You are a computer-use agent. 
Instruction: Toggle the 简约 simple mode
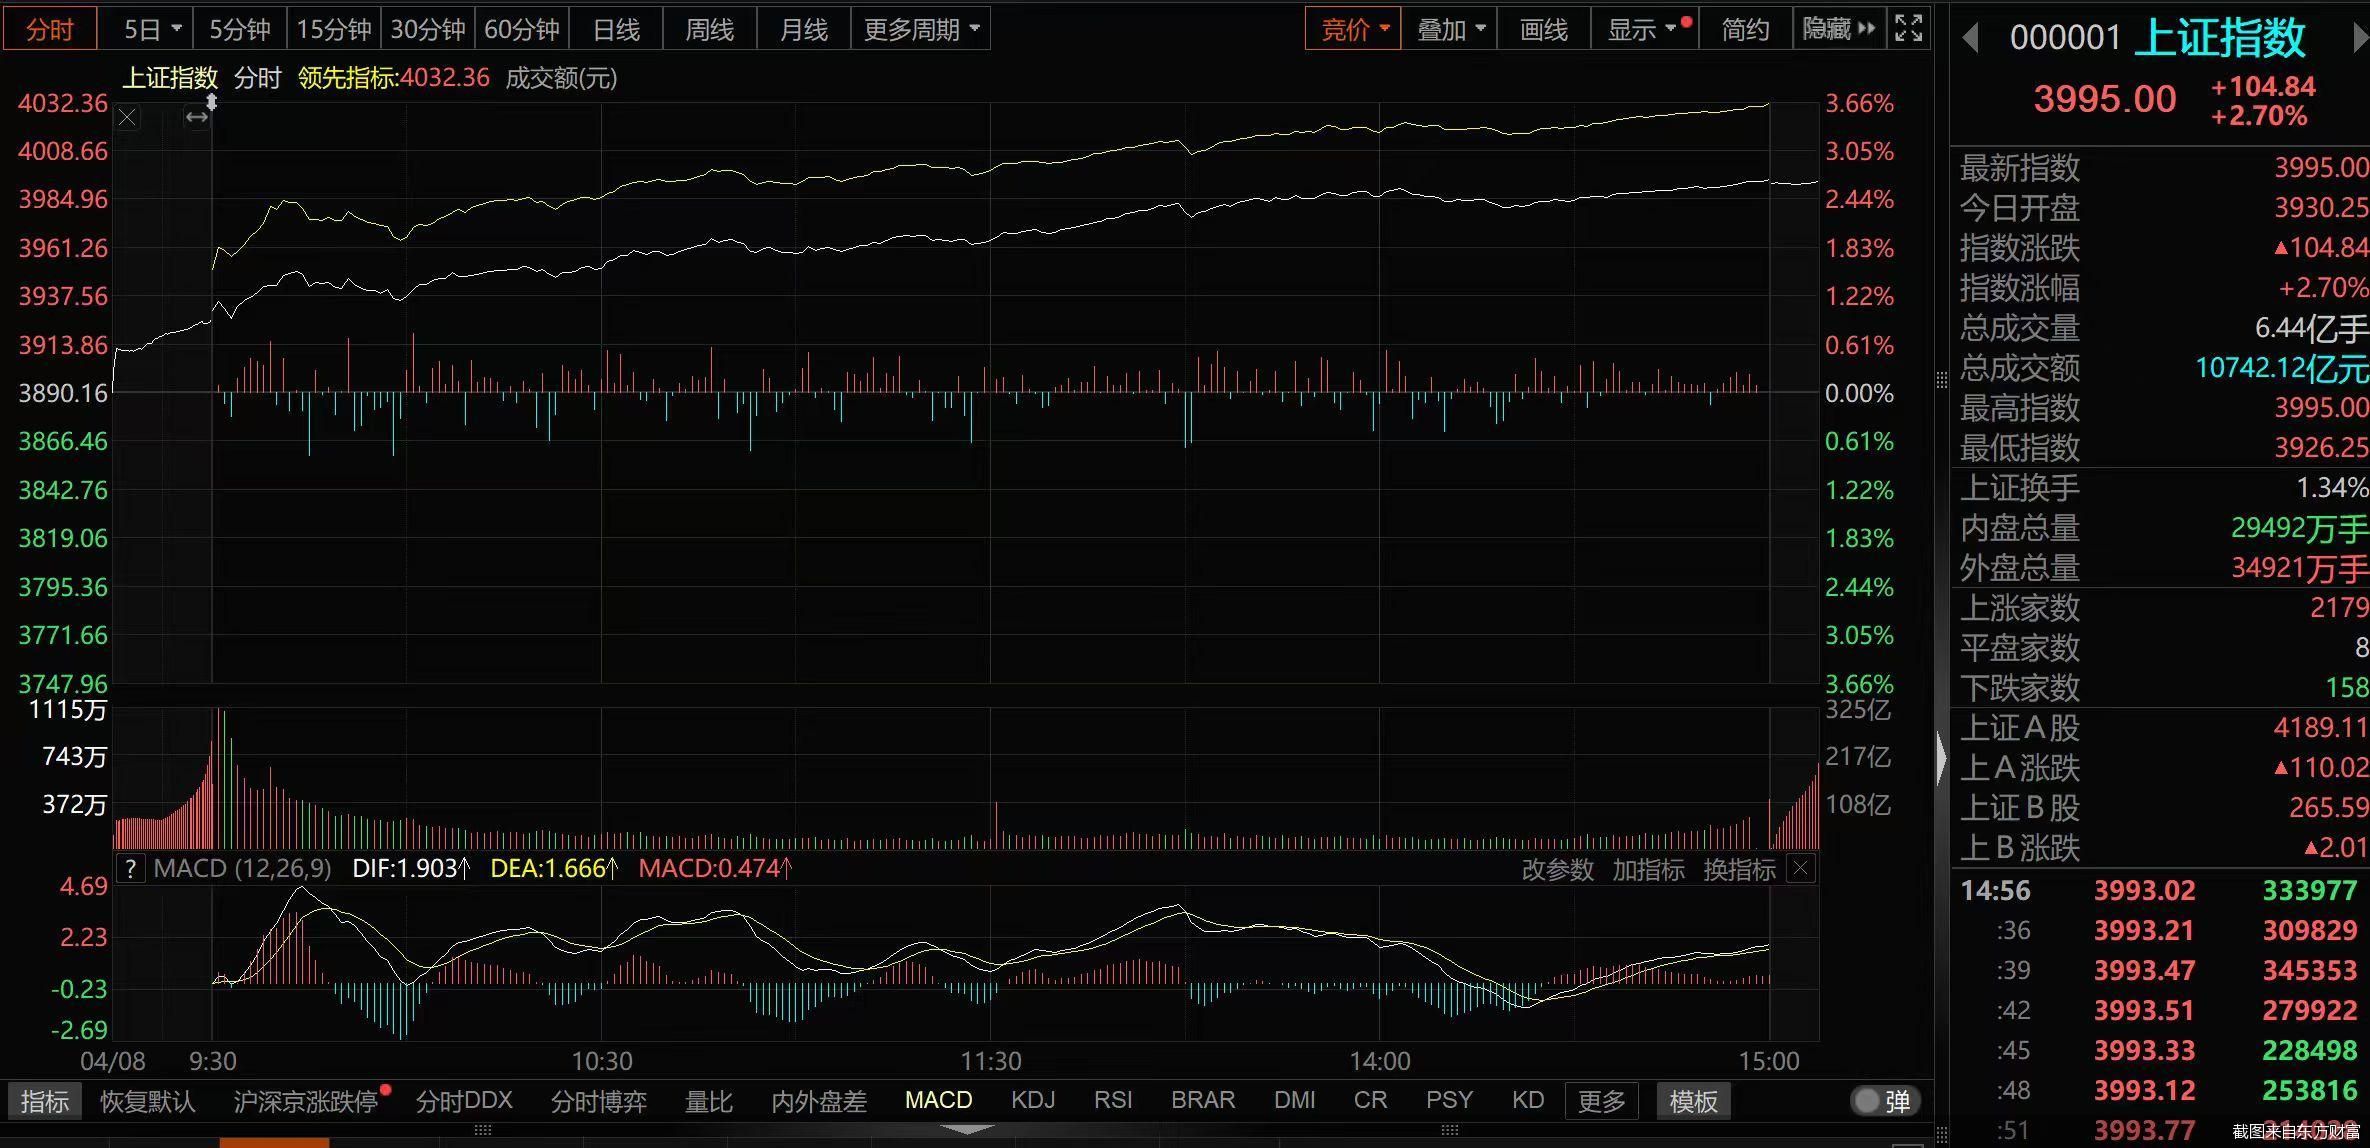pos(1745,29)
